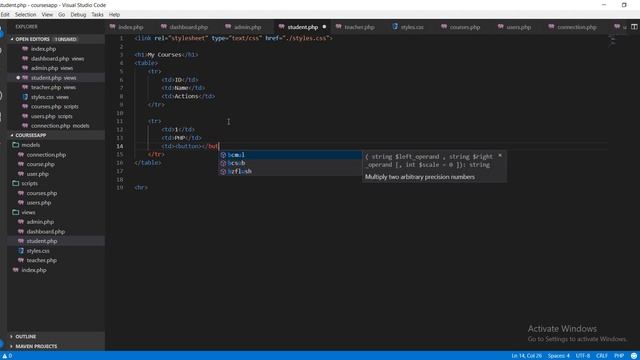Open connection.php under models folder
Screen dimensions: 640x360
[46, 155]
